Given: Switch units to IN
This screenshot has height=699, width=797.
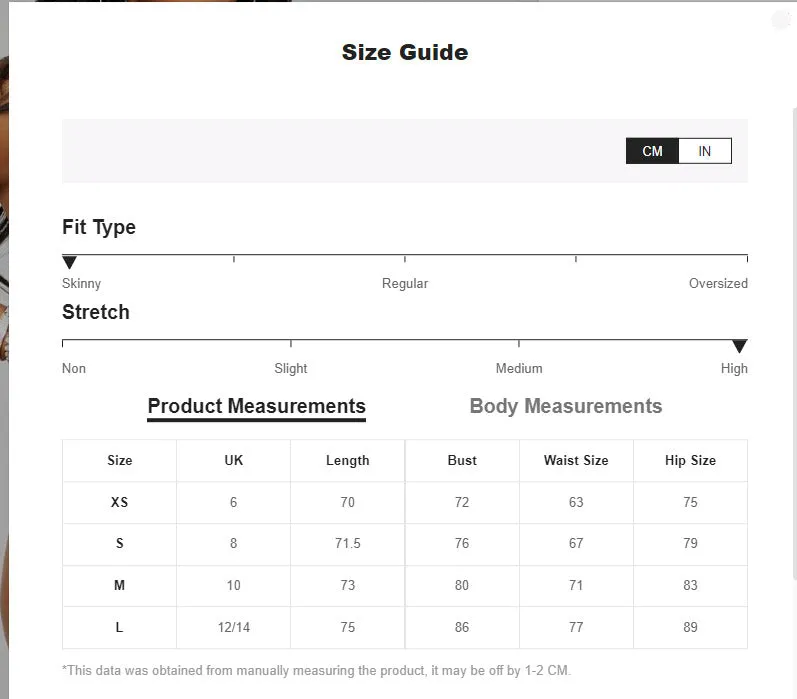Looking at the screenshot, I should click(x=705, y=151).
